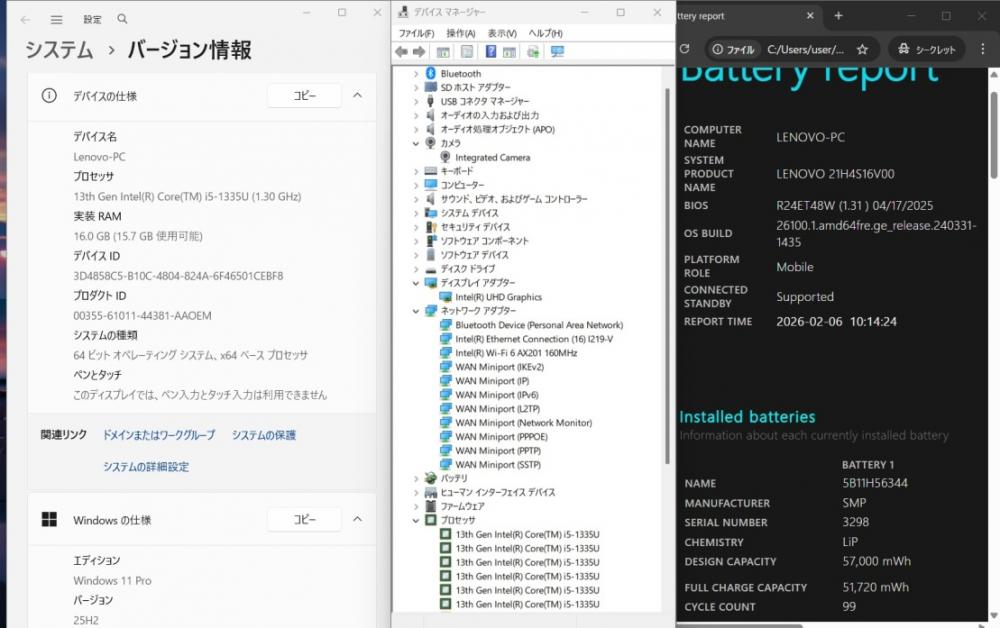The height and width of the screenshot is (628, 1000).
Task: Click the forward arrow in Device Manager toolbar
Action: (419, 52)
